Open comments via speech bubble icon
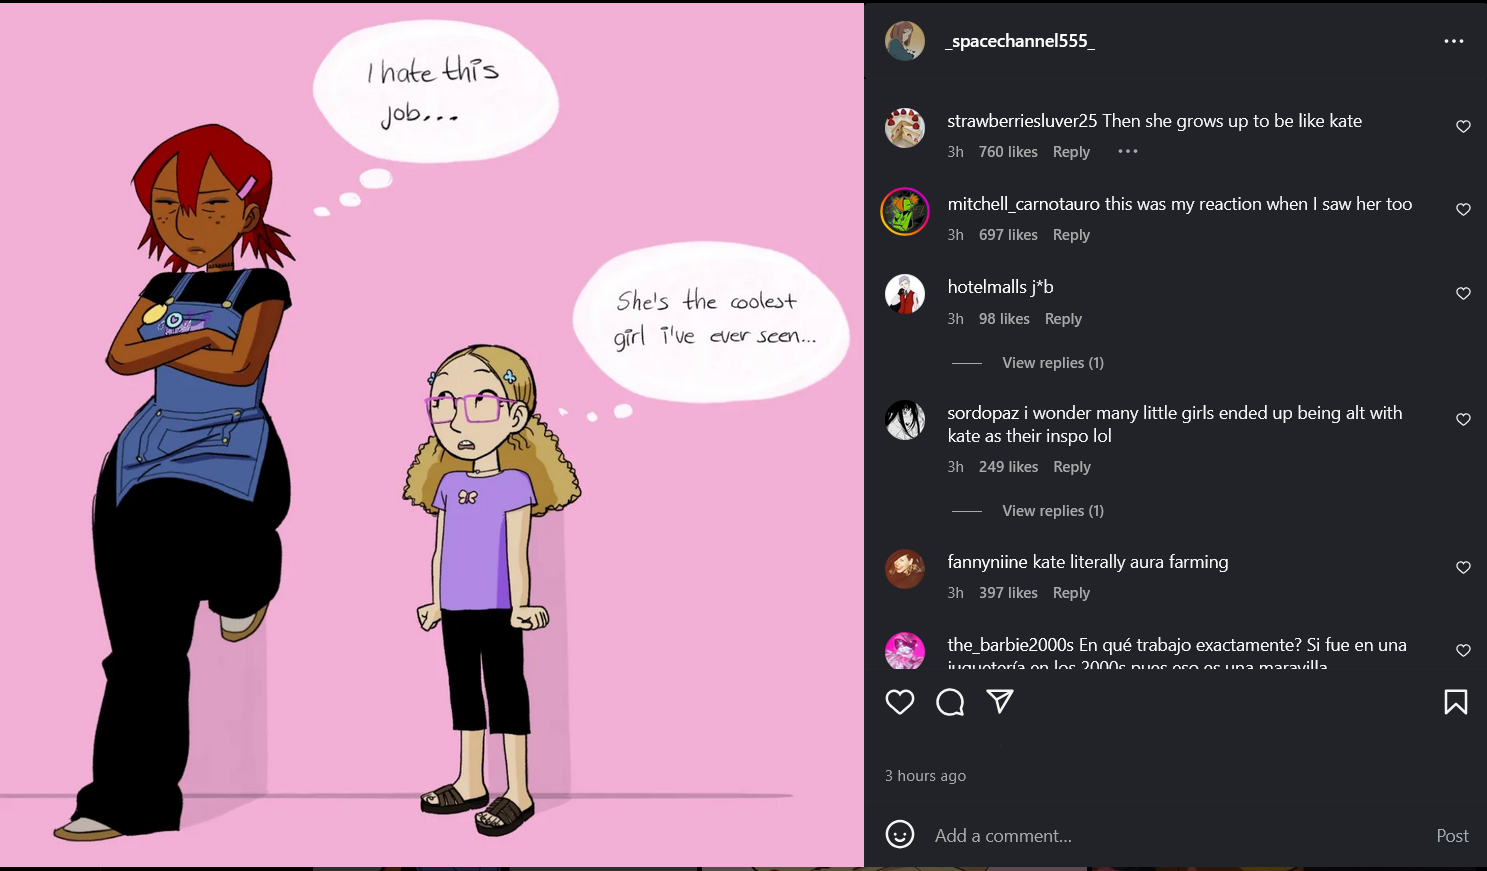The image size is (1487, 871). tap(950, 702)
